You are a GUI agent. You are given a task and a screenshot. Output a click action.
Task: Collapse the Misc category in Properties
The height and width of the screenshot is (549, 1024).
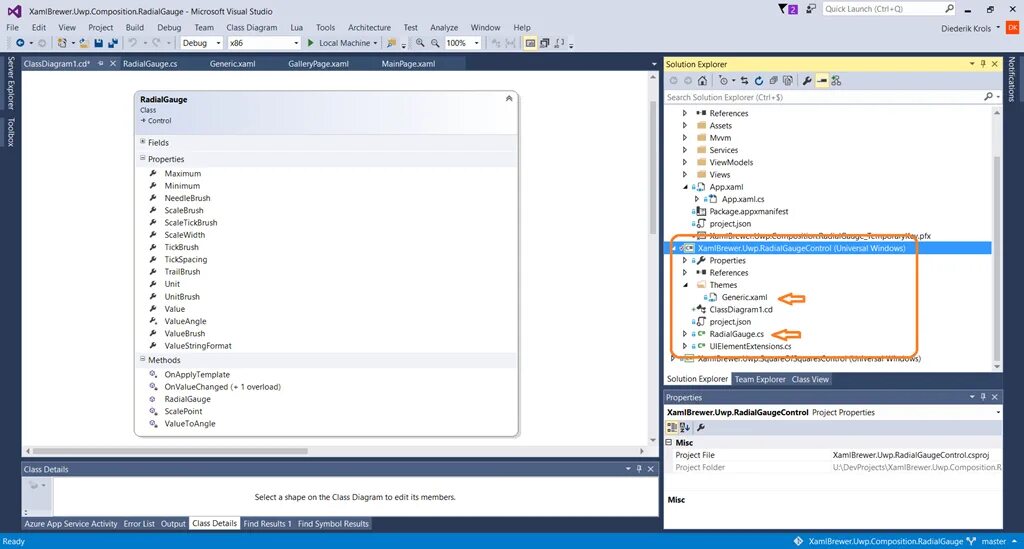click(669, 443)
